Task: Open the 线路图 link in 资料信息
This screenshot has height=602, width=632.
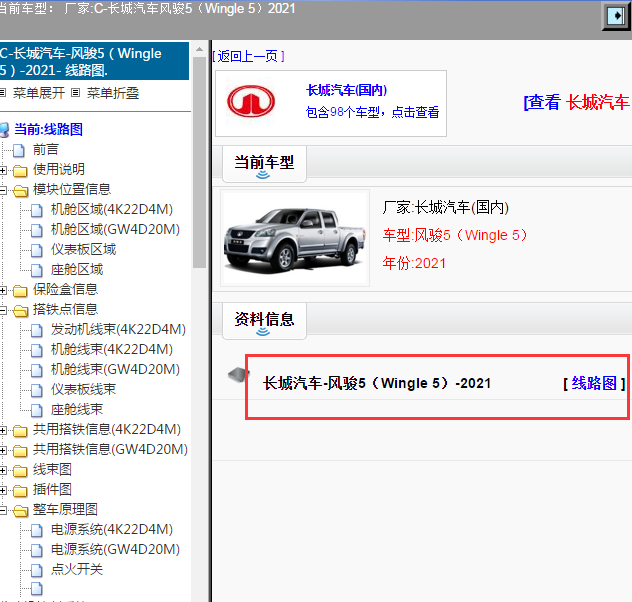Action: coord(594,383)
